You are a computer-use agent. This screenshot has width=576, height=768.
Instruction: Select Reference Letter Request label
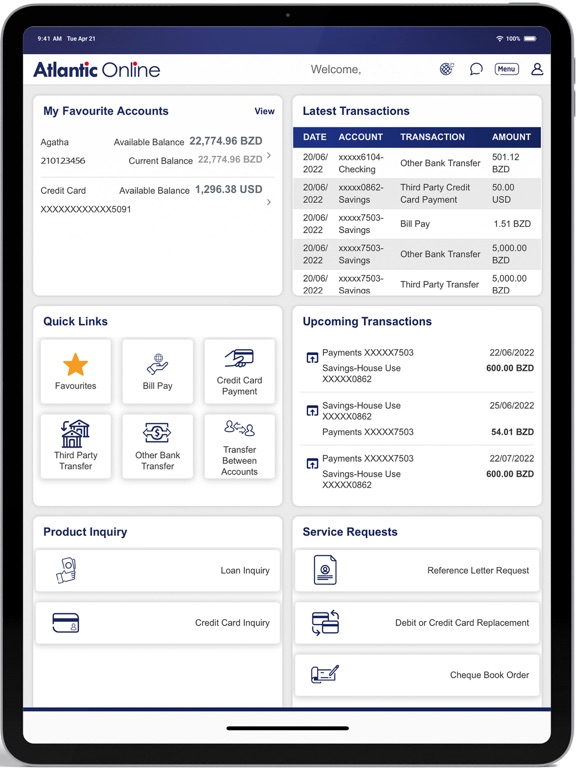(x=478, y=571)
